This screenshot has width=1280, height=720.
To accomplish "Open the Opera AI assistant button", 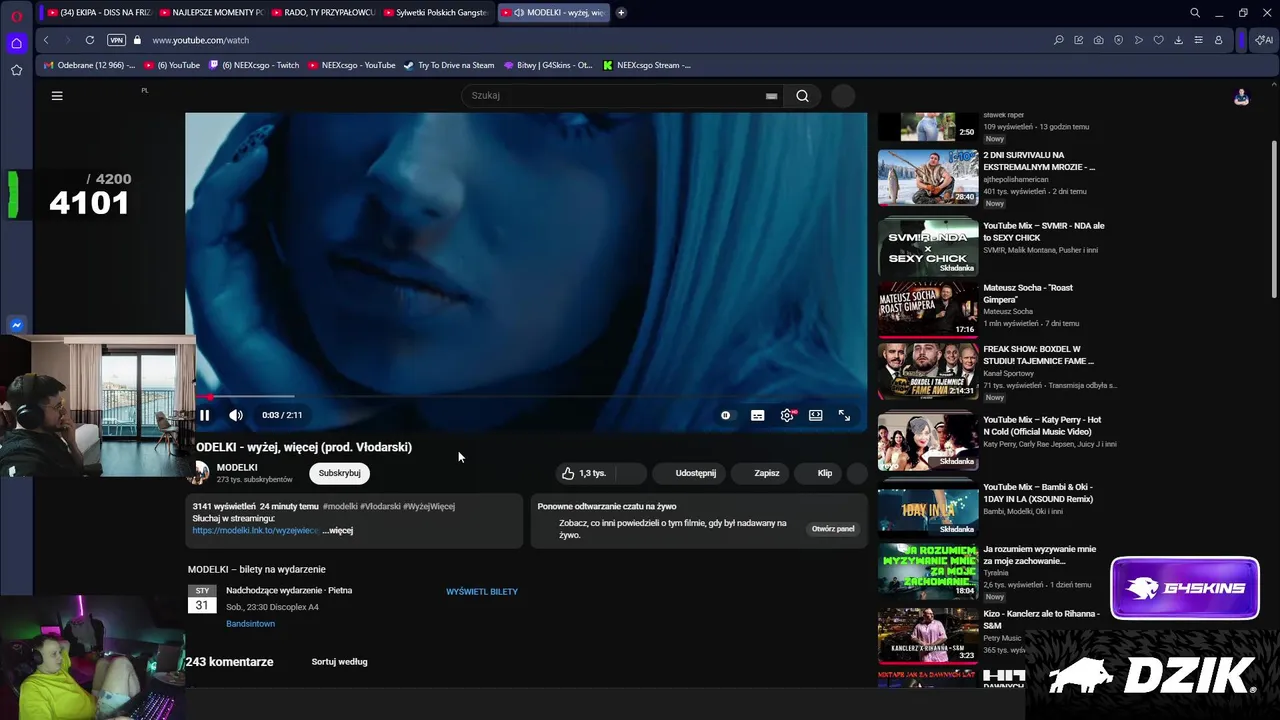I will click(1264, 40).
